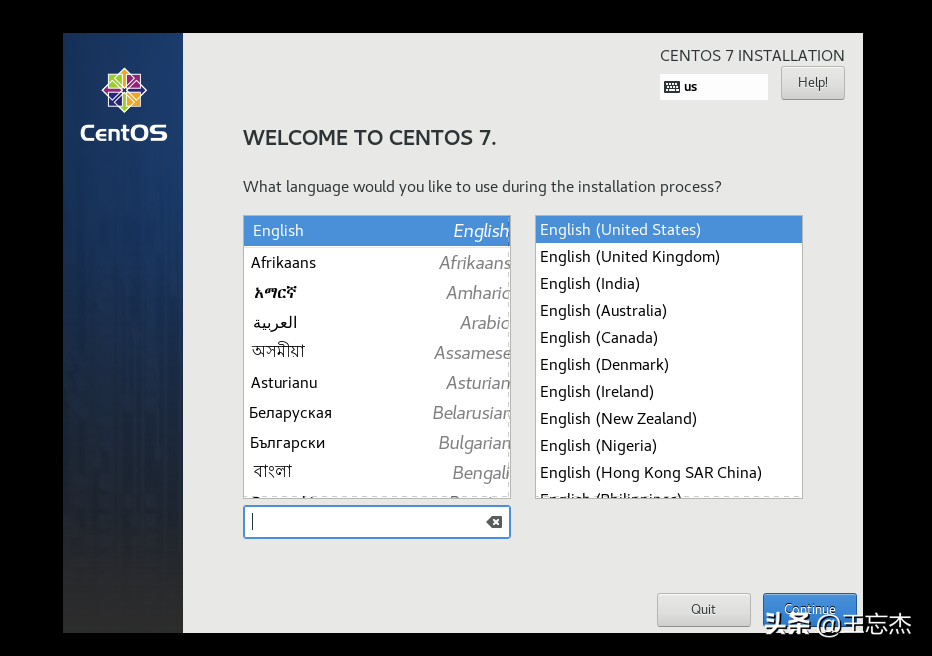Image resolution: width=932 pixels, height=656 pixels.
Task: Select the Assamese language row
Action: 377,352
